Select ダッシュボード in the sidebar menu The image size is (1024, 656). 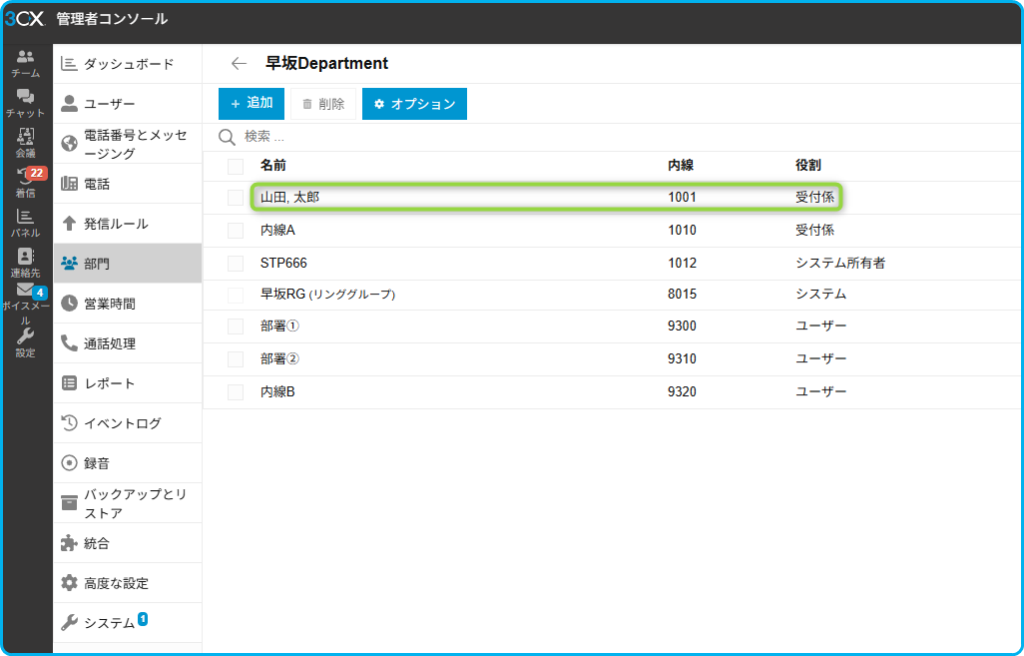coord(128,64)
